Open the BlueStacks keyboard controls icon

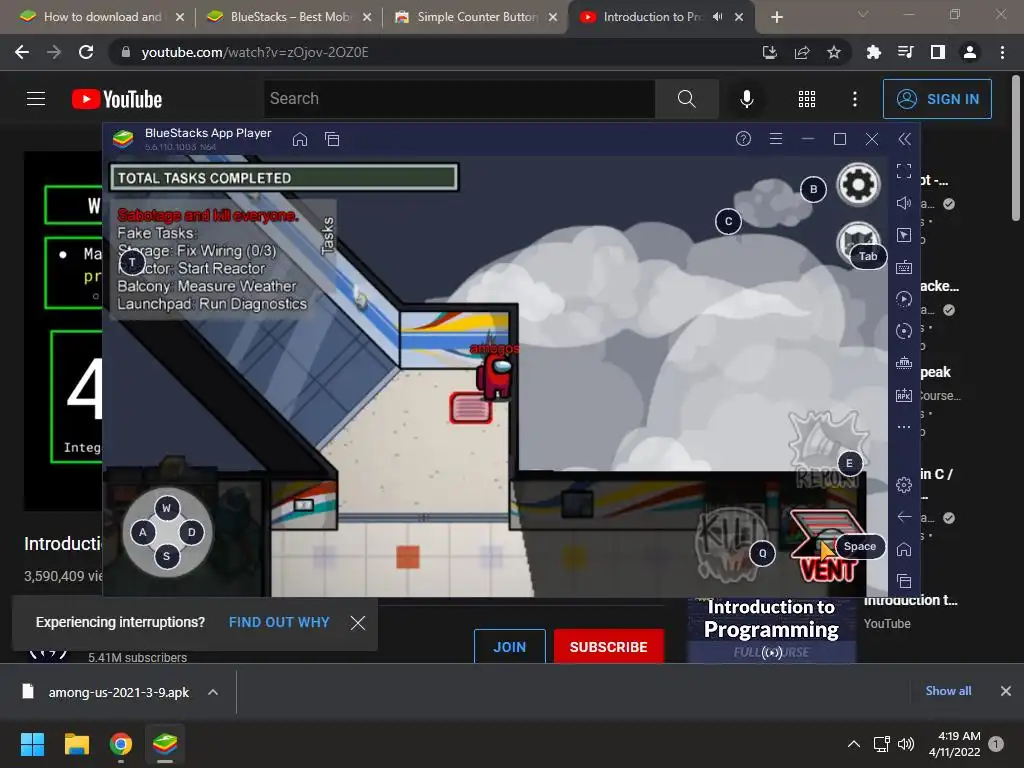pos(904,267)
